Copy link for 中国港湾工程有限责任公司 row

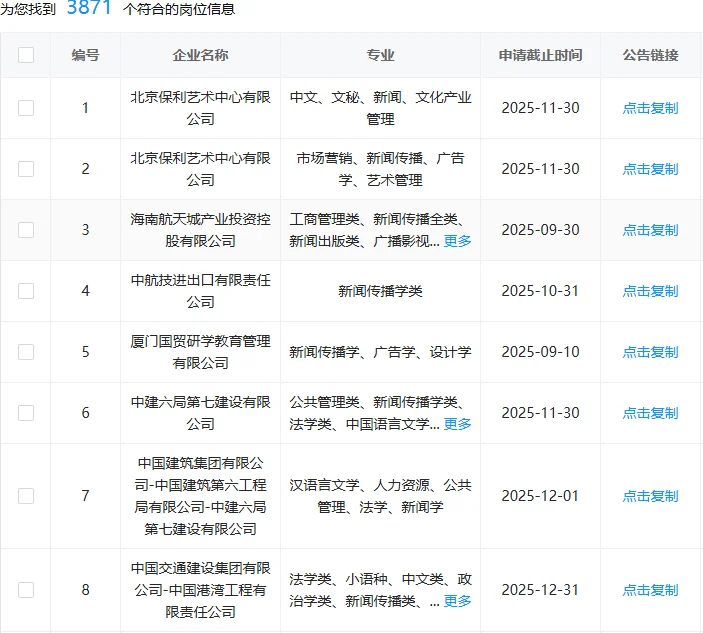tap(650, 590)
